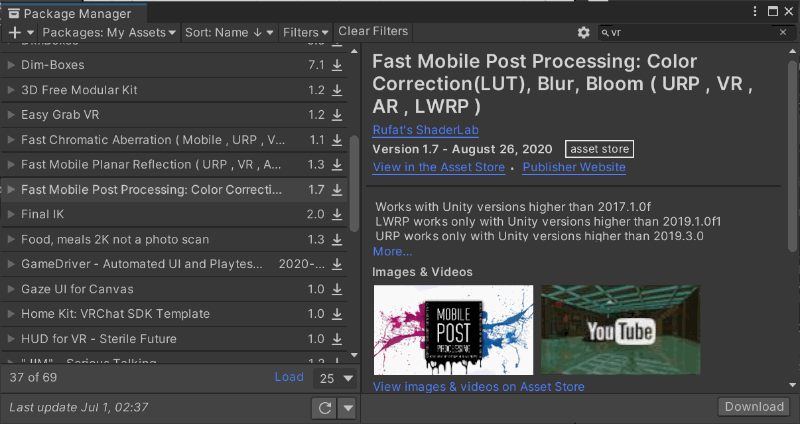Select HUD for VR - Sterile Future
The image size is (800, 424).
(x=98, y=339)
